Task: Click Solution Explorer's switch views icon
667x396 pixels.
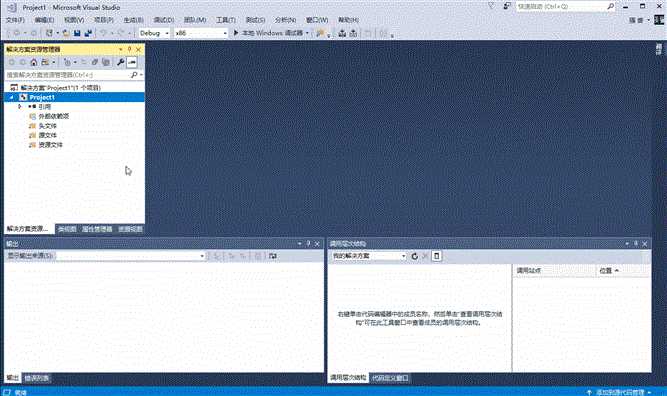Action: coord(45,63)
